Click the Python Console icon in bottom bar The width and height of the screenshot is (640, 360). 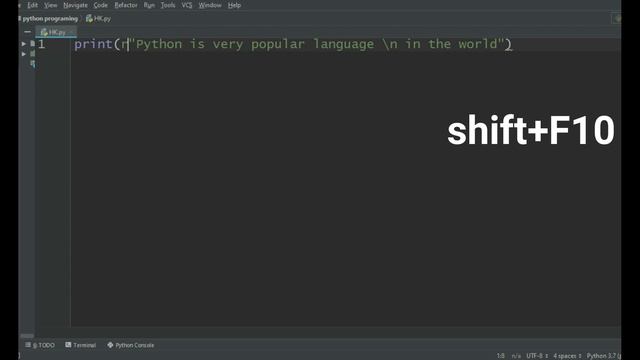click(110, 345)
